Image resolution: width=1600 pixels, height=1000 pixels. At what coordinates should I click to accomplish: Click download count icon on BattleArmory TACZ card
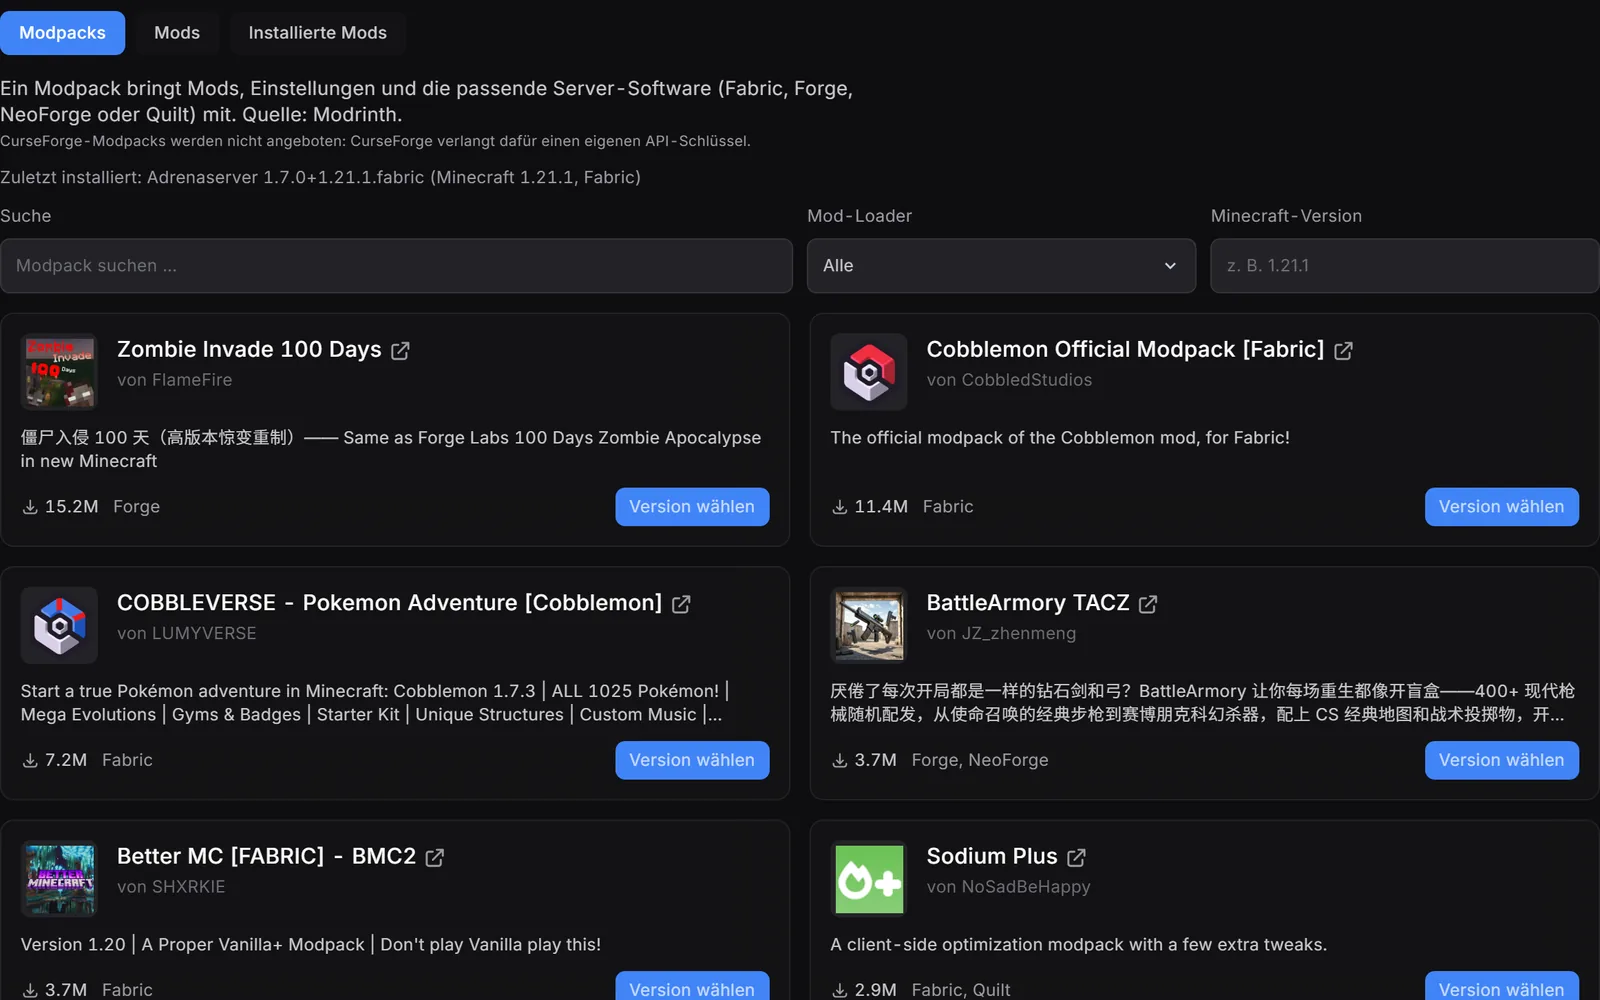(x=840, y=761)
